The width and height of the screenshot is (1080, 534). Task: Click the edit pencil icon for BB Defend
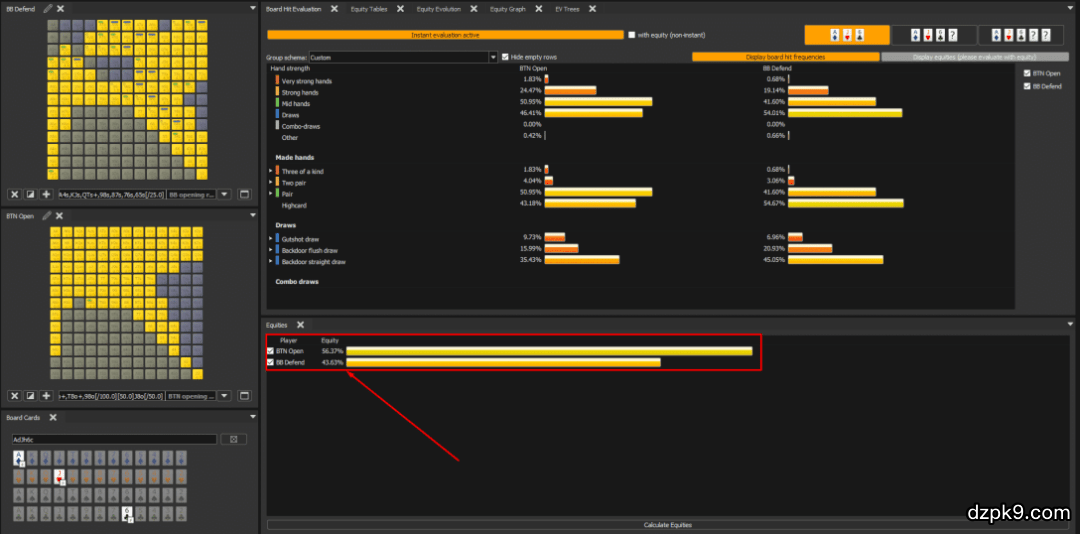(x=47, y=8)
